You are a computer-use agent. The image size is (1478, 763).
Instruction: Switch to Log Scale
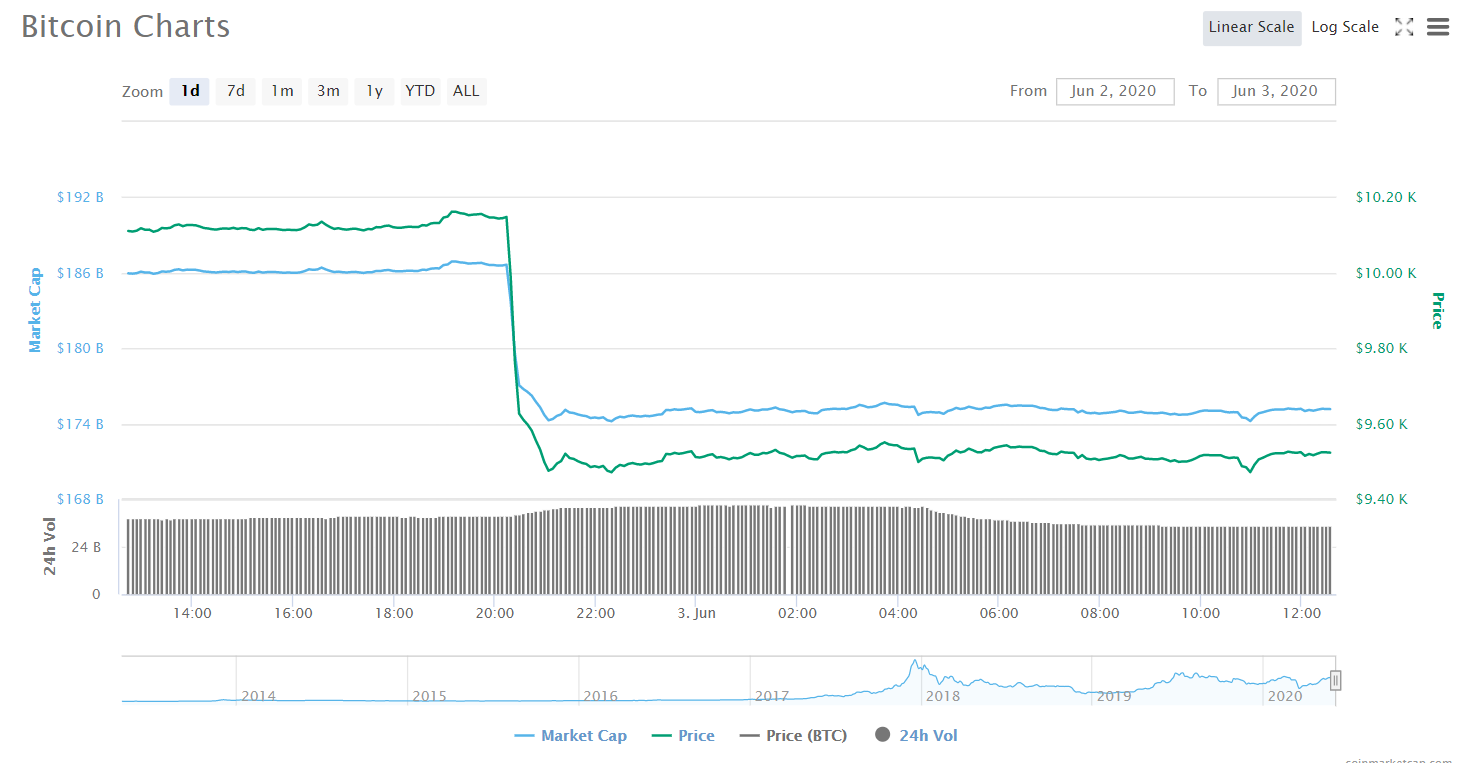[x=1345, y=27]
